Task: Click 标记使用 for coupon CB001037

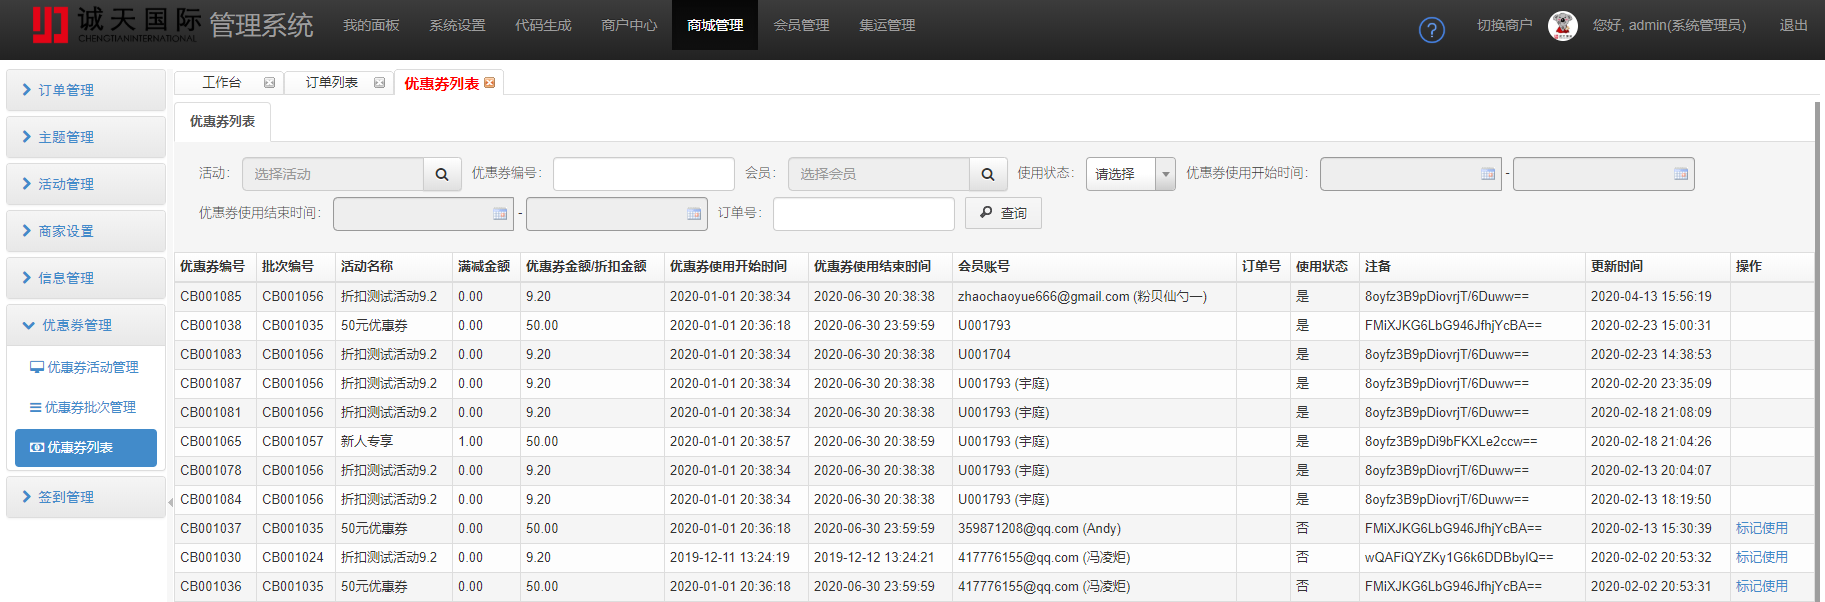Action: pyautogui.click(x=1761, y=528)
